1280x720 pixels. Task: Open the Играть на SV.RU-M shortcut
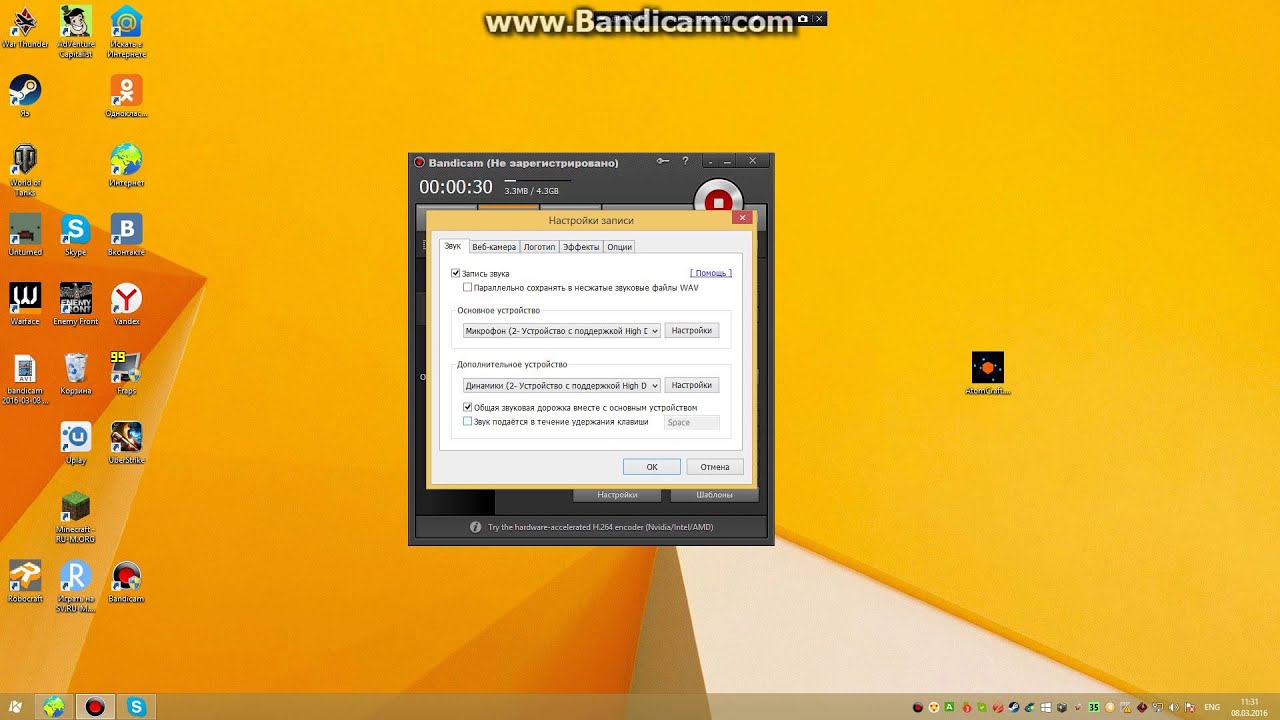coord(76,587)
